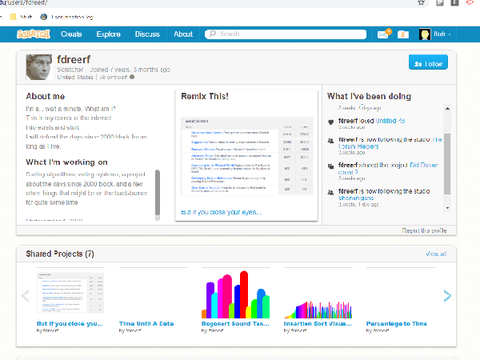Image resolution: width=480 pixels, height=360 pixels.
Task: Open the Explore menu item
Action: tap(108, 34)
